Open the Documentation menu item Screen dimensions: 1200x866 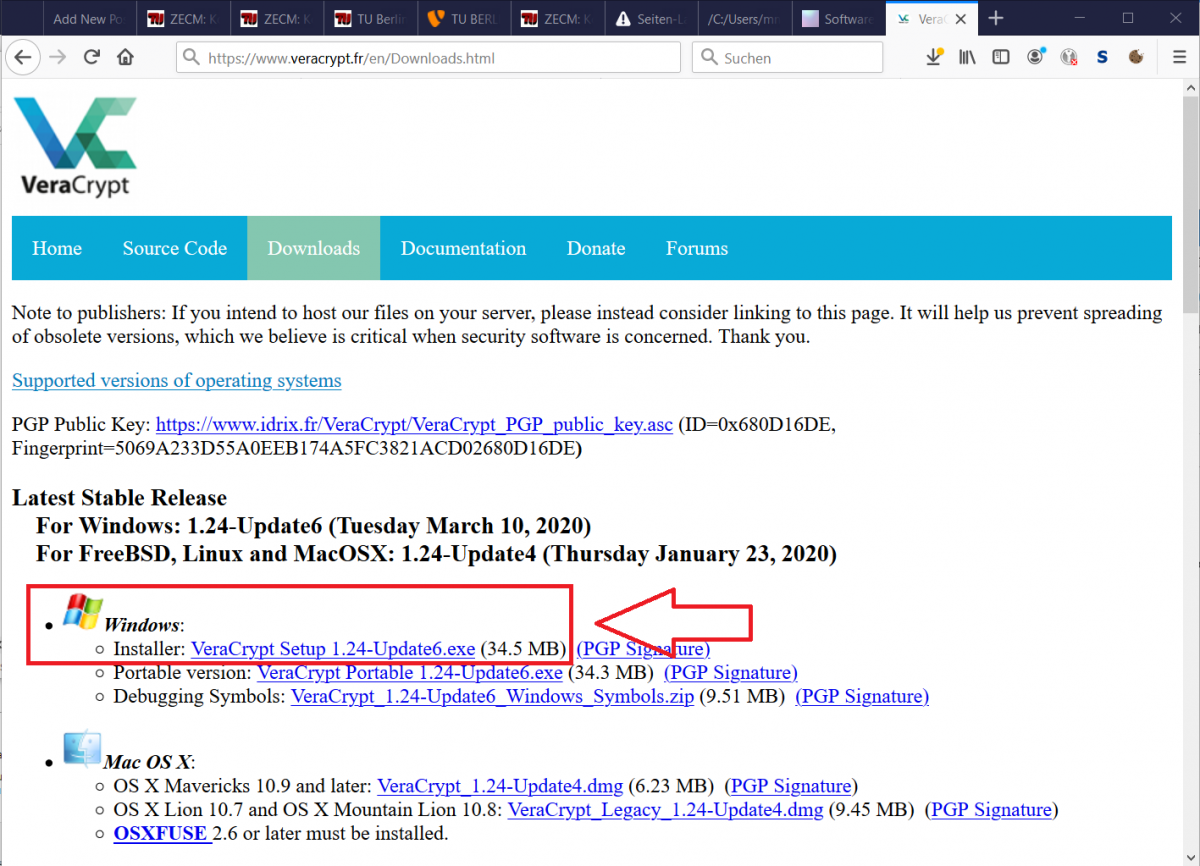tap(463, 248)
